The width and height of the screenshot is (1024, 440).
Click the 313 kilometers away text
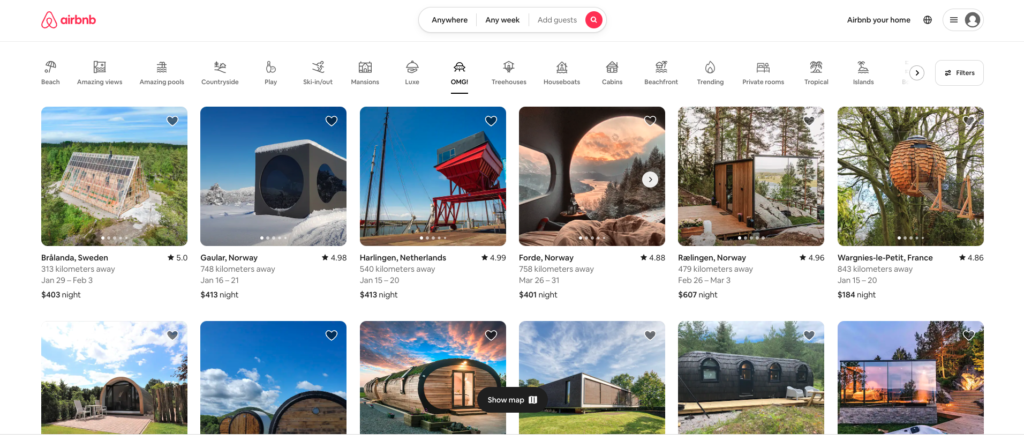pos(78,269)
